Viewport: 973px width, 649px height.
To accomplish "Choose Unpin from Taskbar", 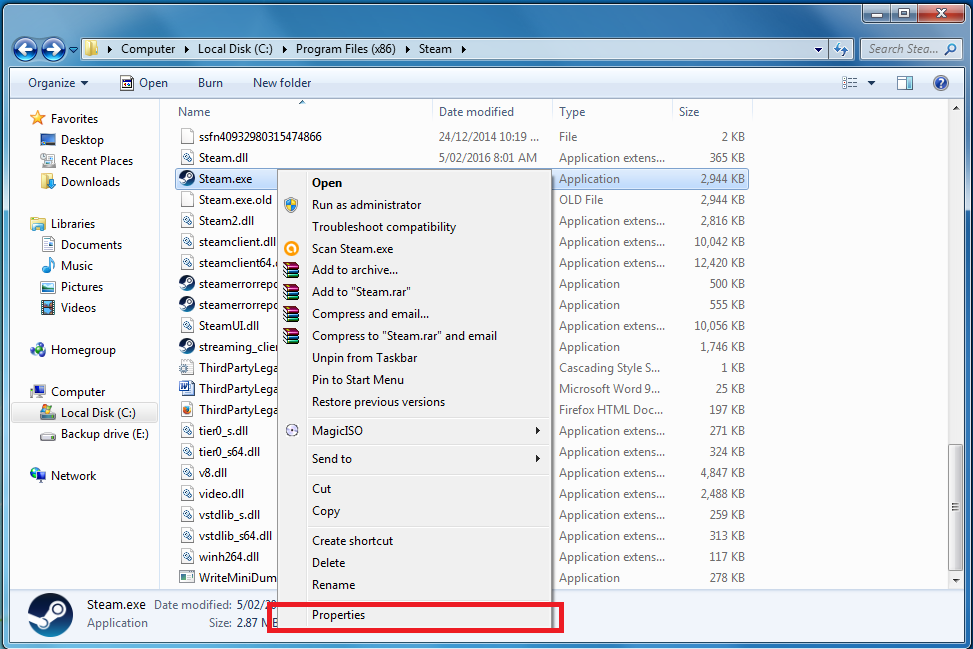I will pos(414,358).
